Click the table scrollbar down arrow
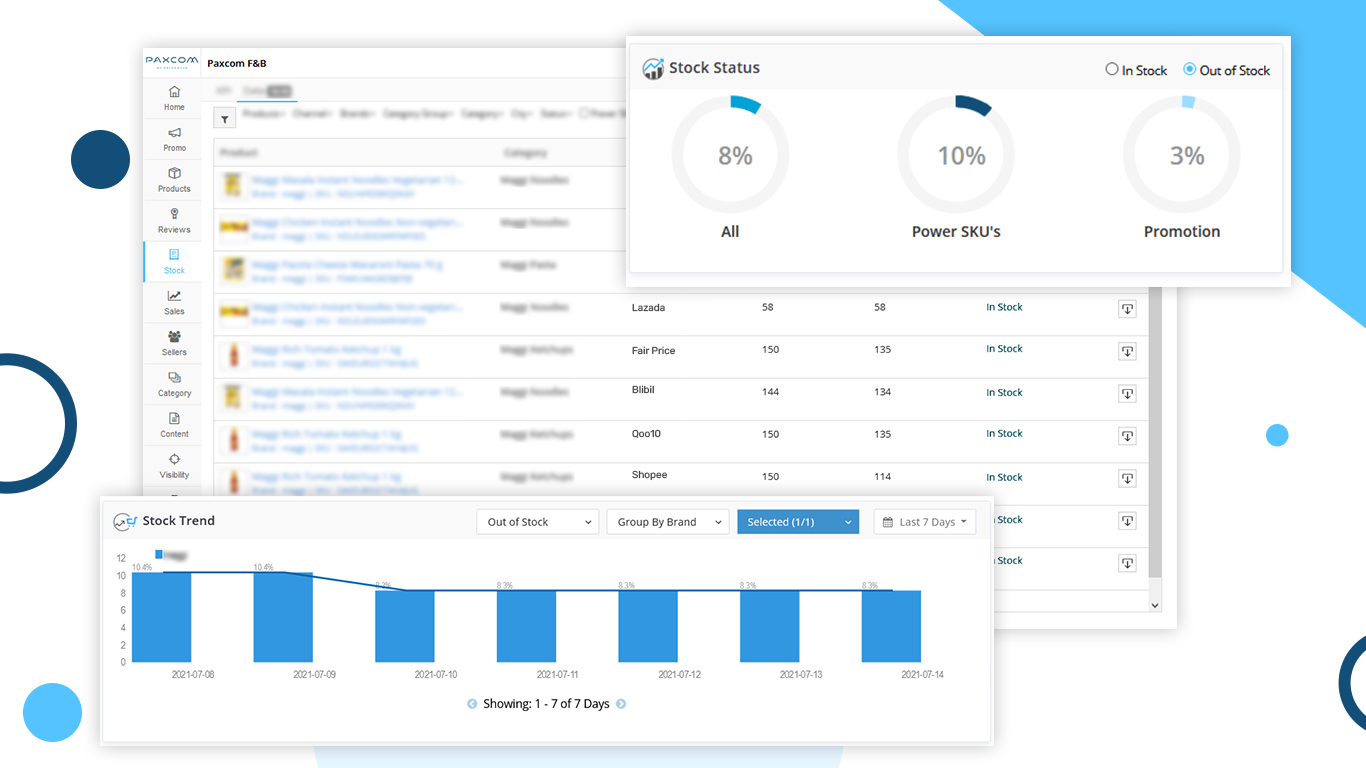The height and width of the screenshot is (768, 1366). [1155, 605]
